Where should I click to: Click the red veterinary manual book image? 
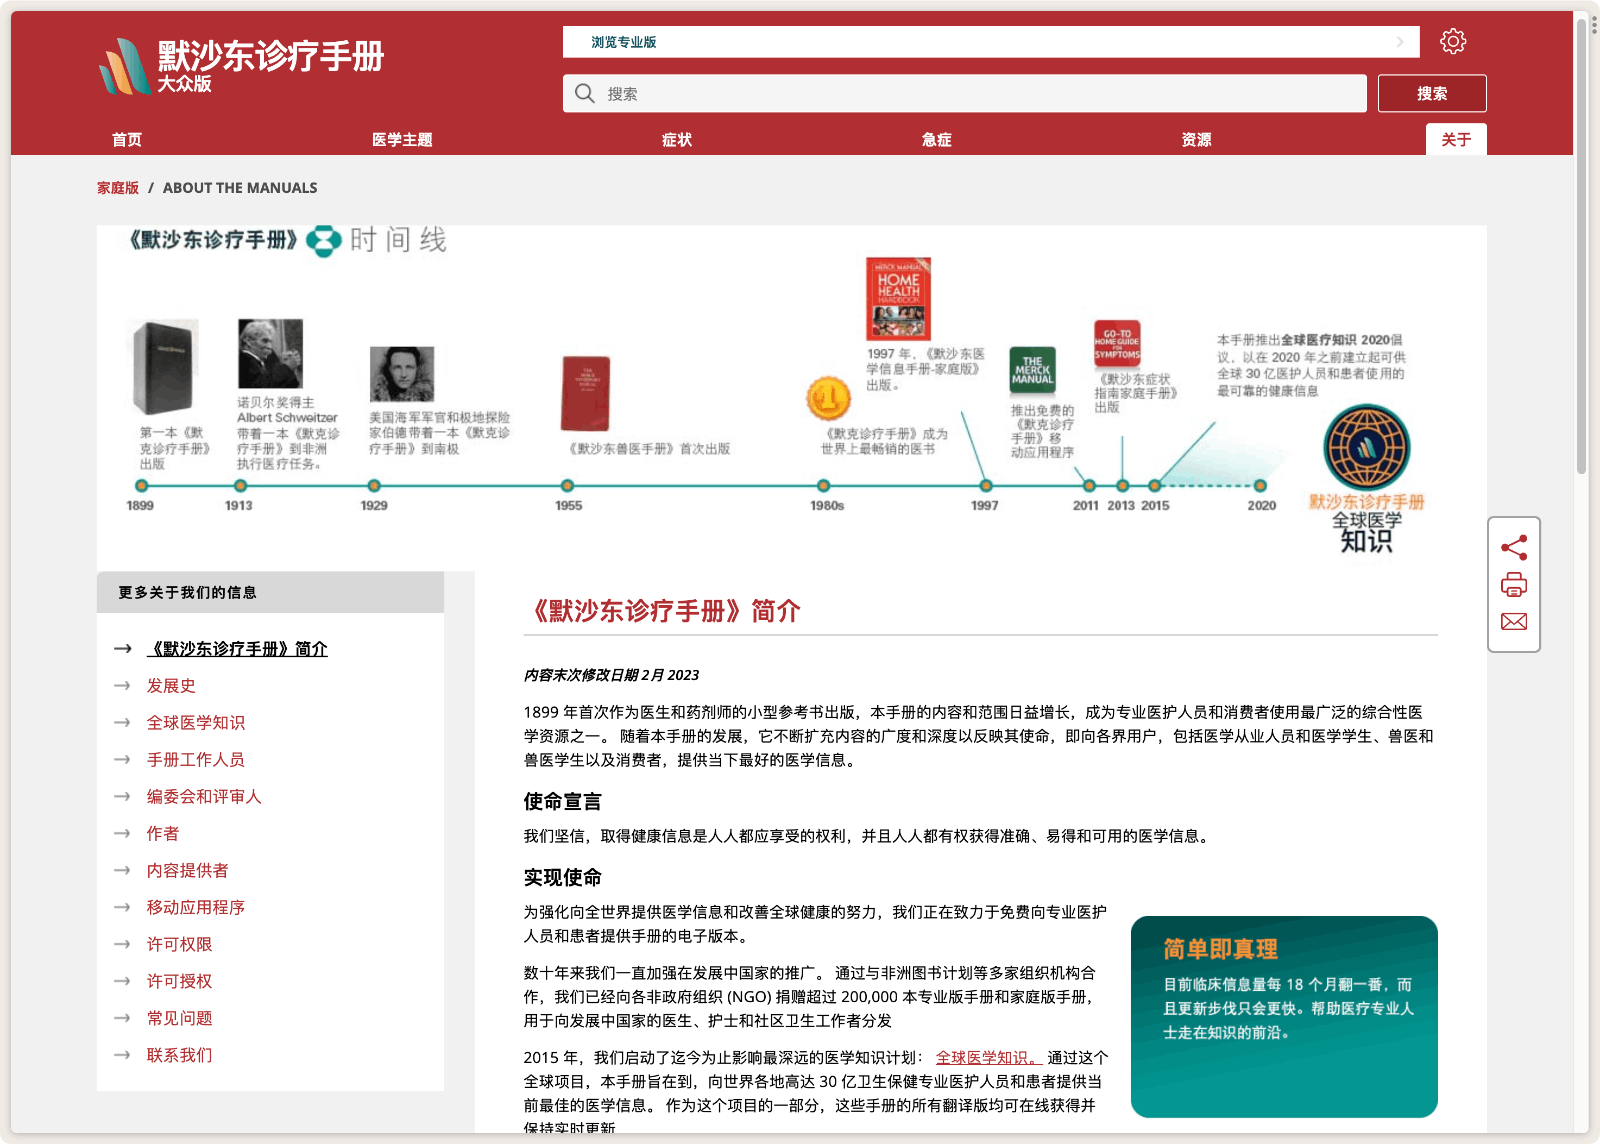pyautogui.click(x=586, y=394)
